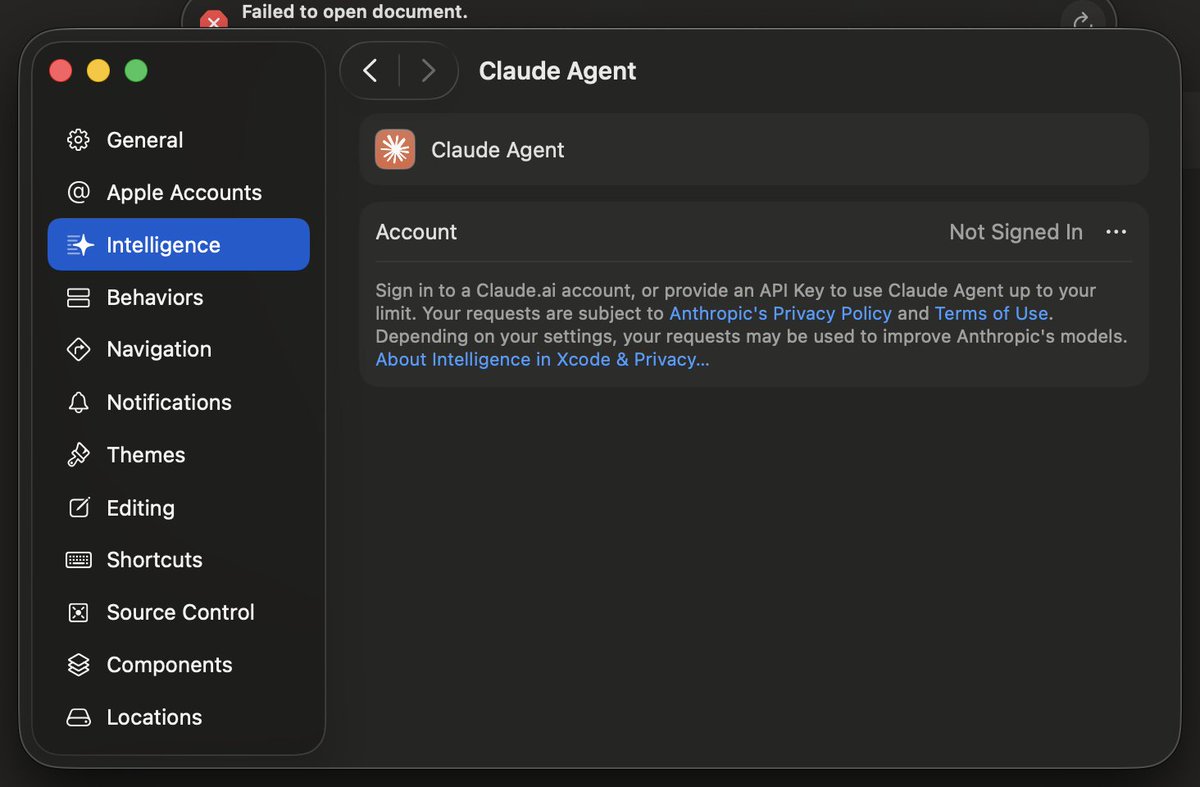Close the settings window with the red button
Image resolution: width=1200 pixels, height=787 pixels.
[61, 71]
